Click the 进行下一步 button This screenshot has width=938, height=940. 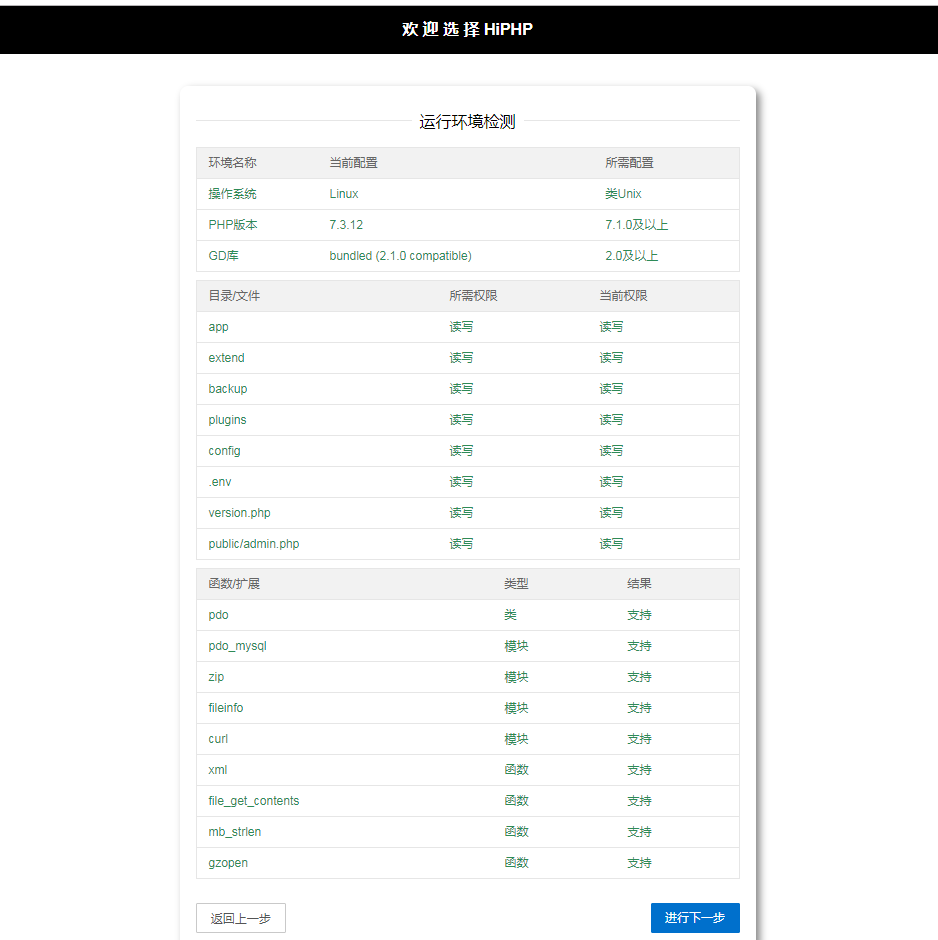[695, 917]
